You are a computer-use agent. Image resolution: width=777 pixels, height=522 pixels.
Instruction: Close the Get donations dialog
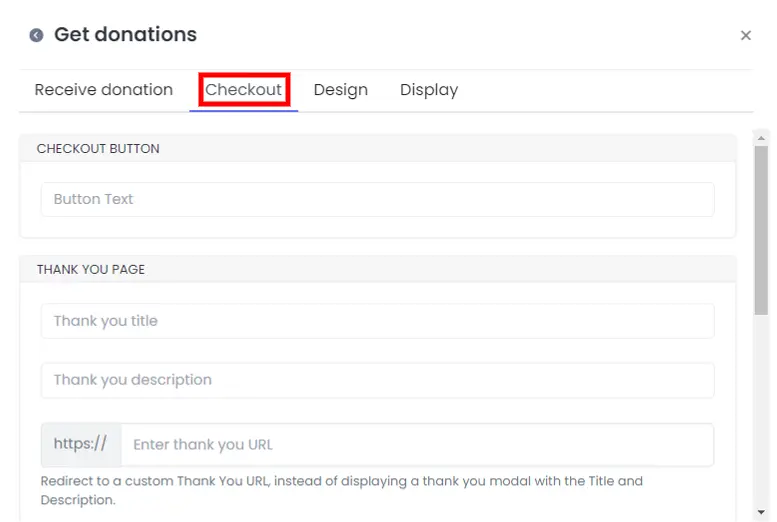745,35
